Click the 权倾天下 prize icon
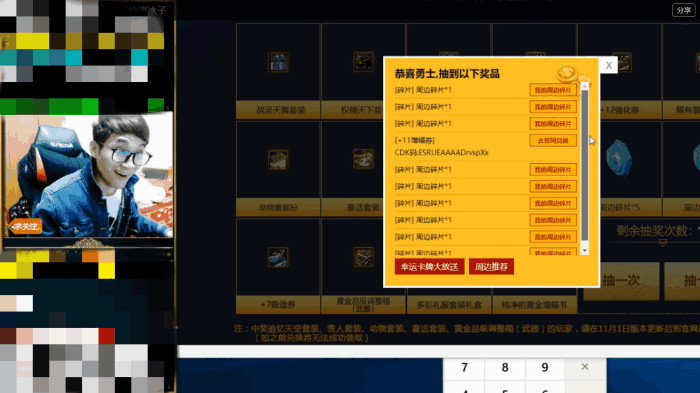This screenshot has width=700, height=393. click(363, 62)
